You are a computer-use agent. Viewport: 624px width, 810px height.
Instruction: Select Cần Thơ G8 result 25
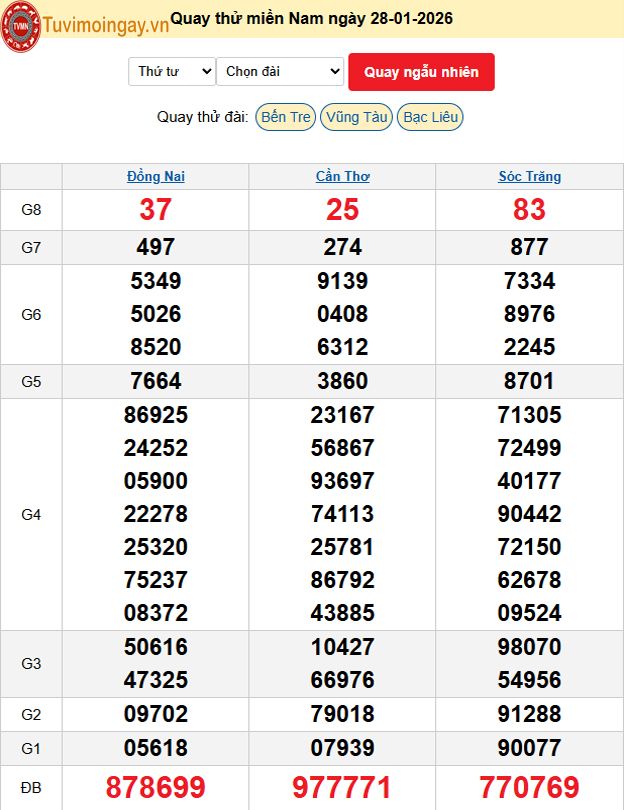(342, 210)
